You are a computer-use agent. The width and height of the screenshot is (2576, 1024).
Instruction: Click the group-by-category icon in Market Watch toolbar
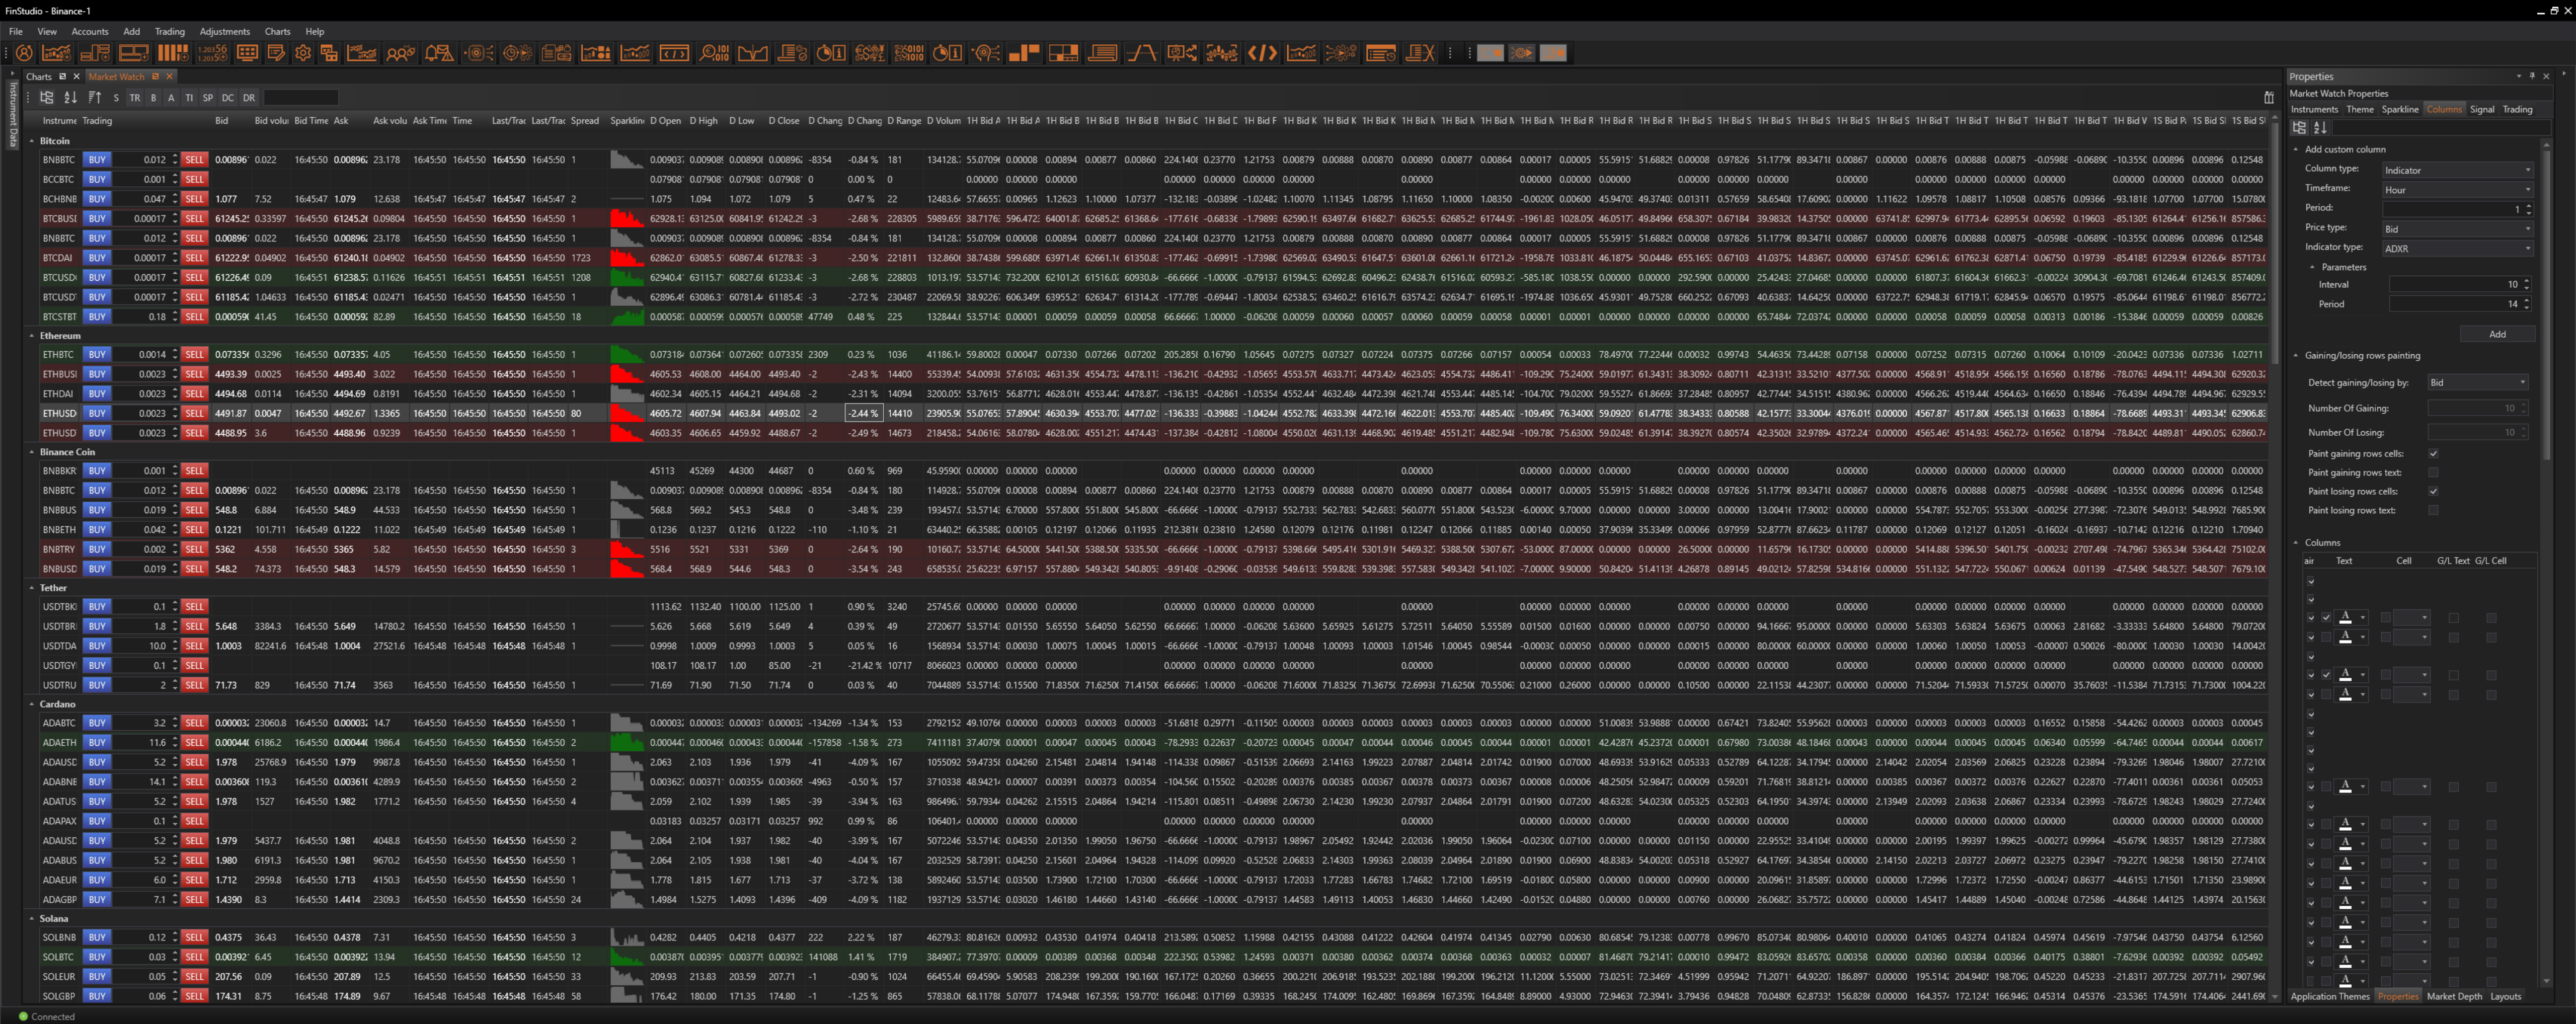pos(46,98)
